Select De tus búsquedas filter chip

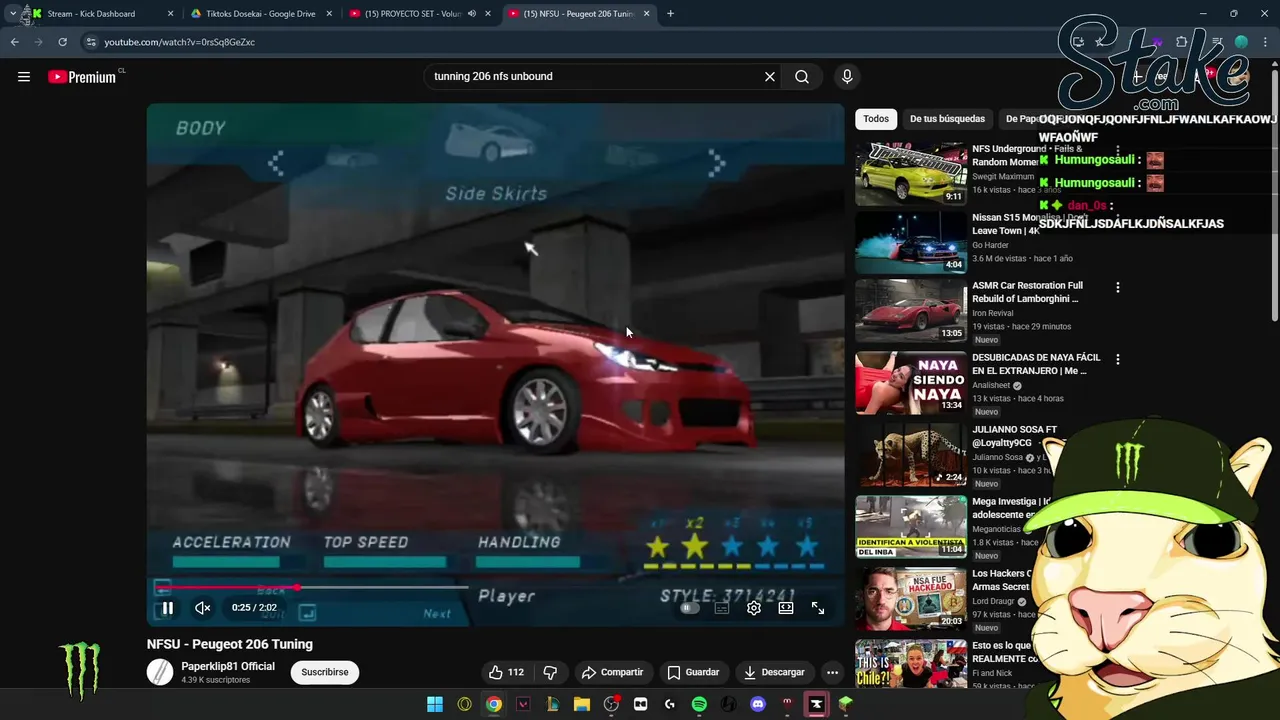point(947,119)
